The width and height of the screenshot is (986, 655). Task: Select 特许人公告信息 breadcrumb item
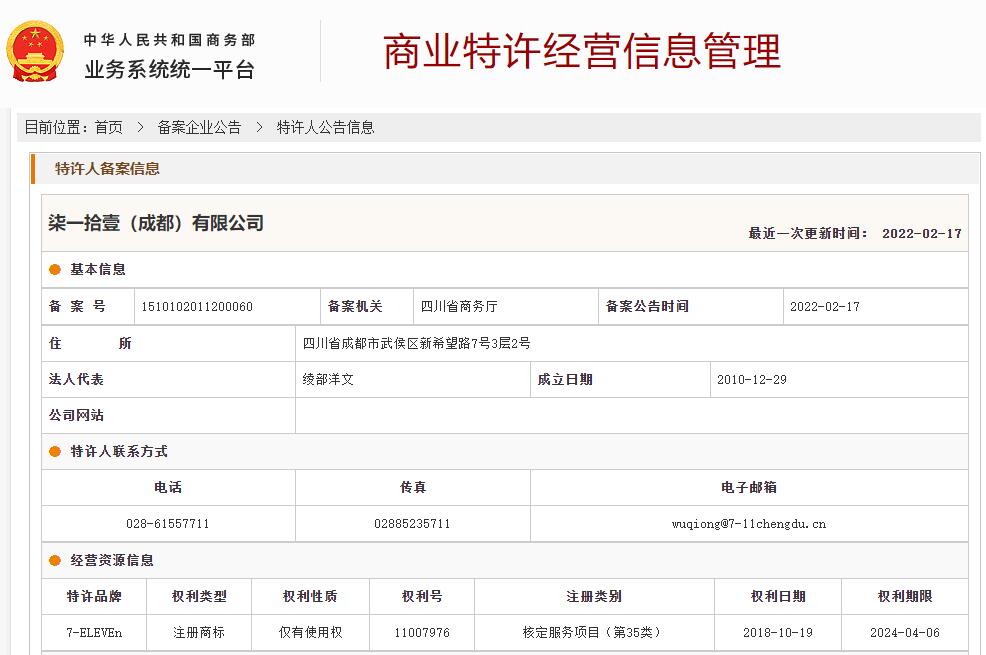pos(325,127)
